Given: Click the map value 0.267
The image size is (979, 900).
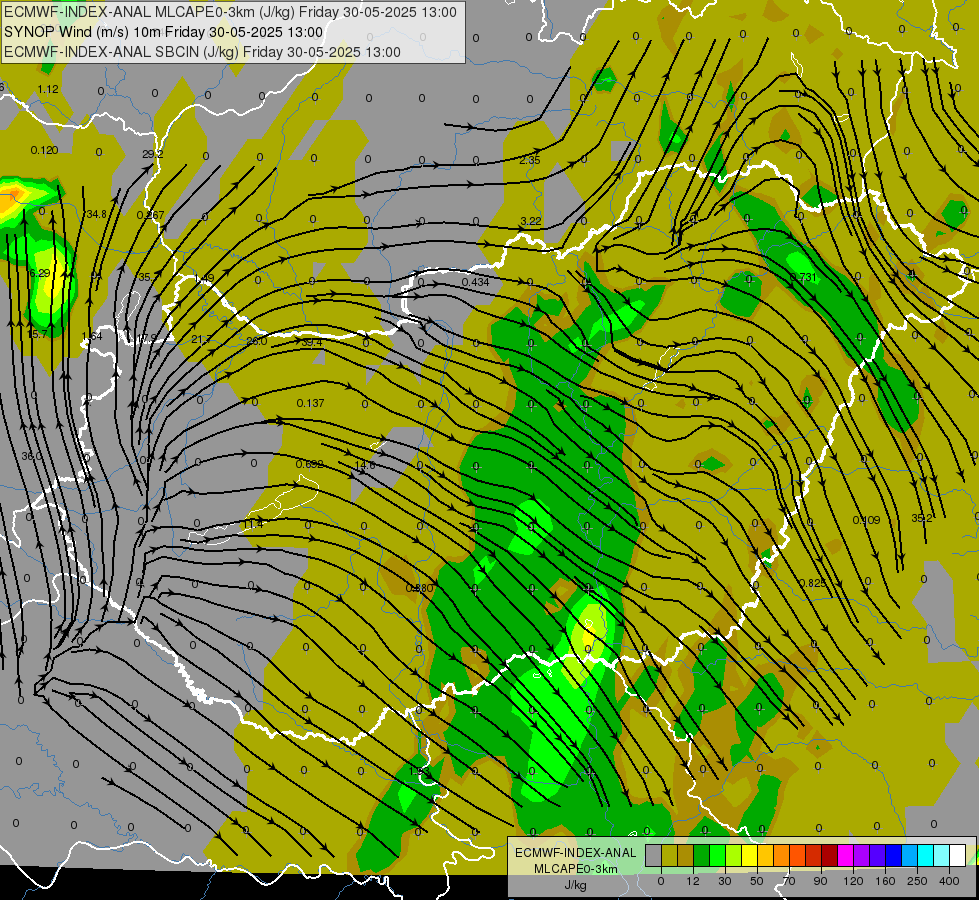Looking at the screenshot, I should click(150, 215).
